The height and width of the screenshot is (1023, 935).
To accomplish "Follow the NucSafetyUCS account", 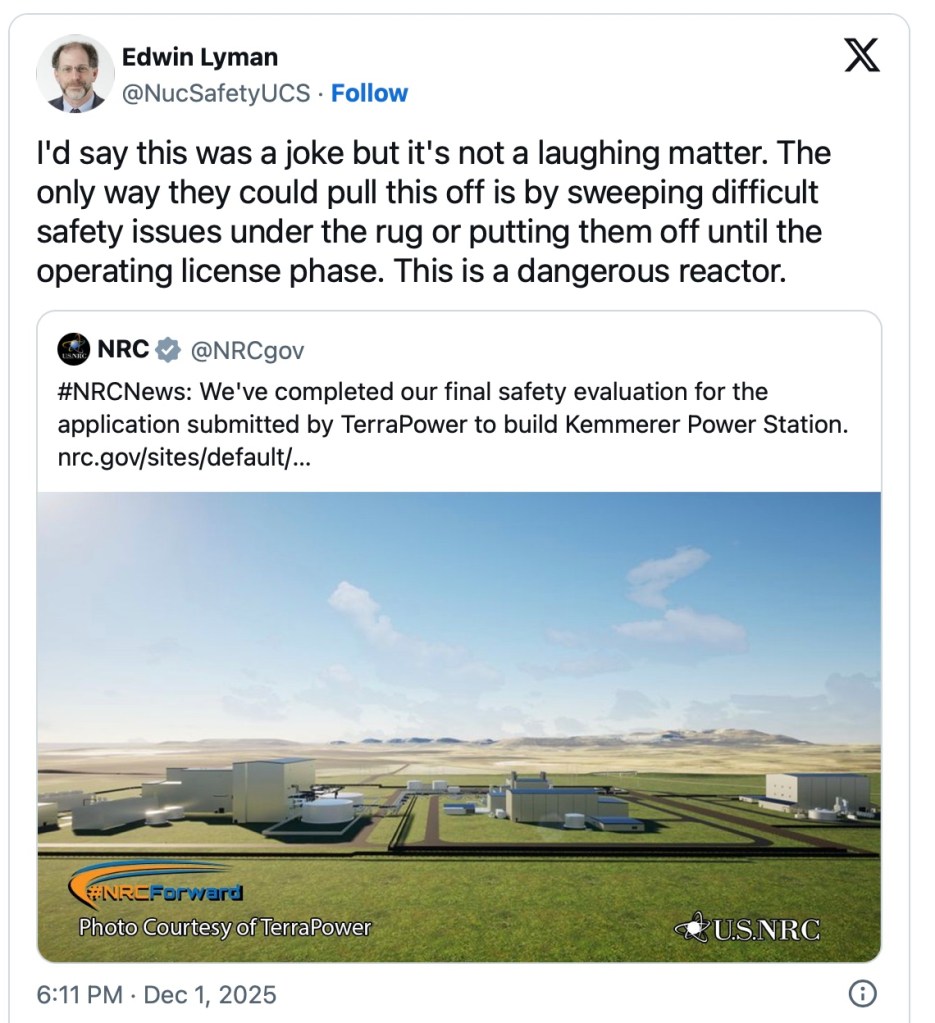I will [369, 93].
